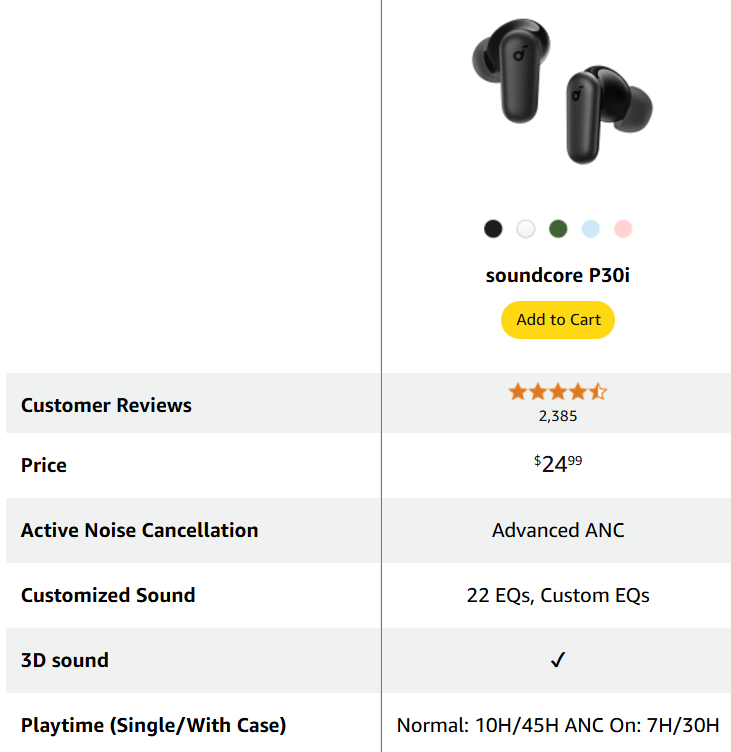The width and height of the screenshot is (731, 752).
Task: Choose the pink color swatch
Action: (623, 229)
